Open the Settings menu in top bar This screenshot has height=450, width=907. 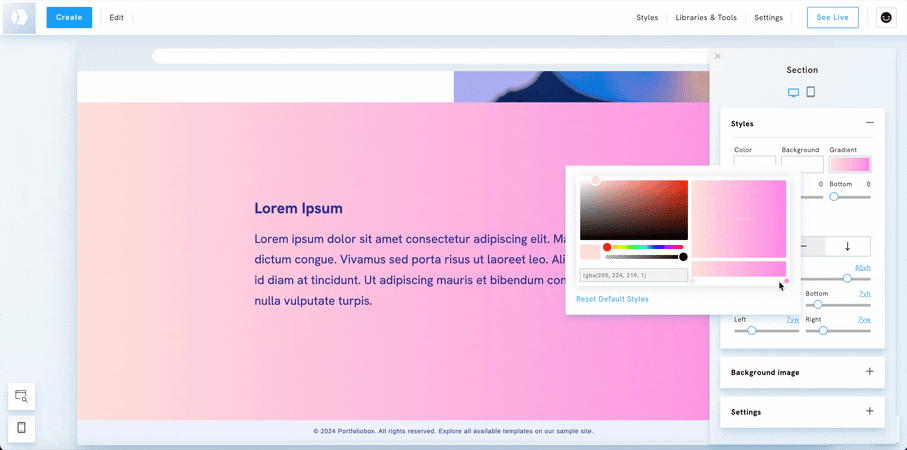(x=768, y=18)
